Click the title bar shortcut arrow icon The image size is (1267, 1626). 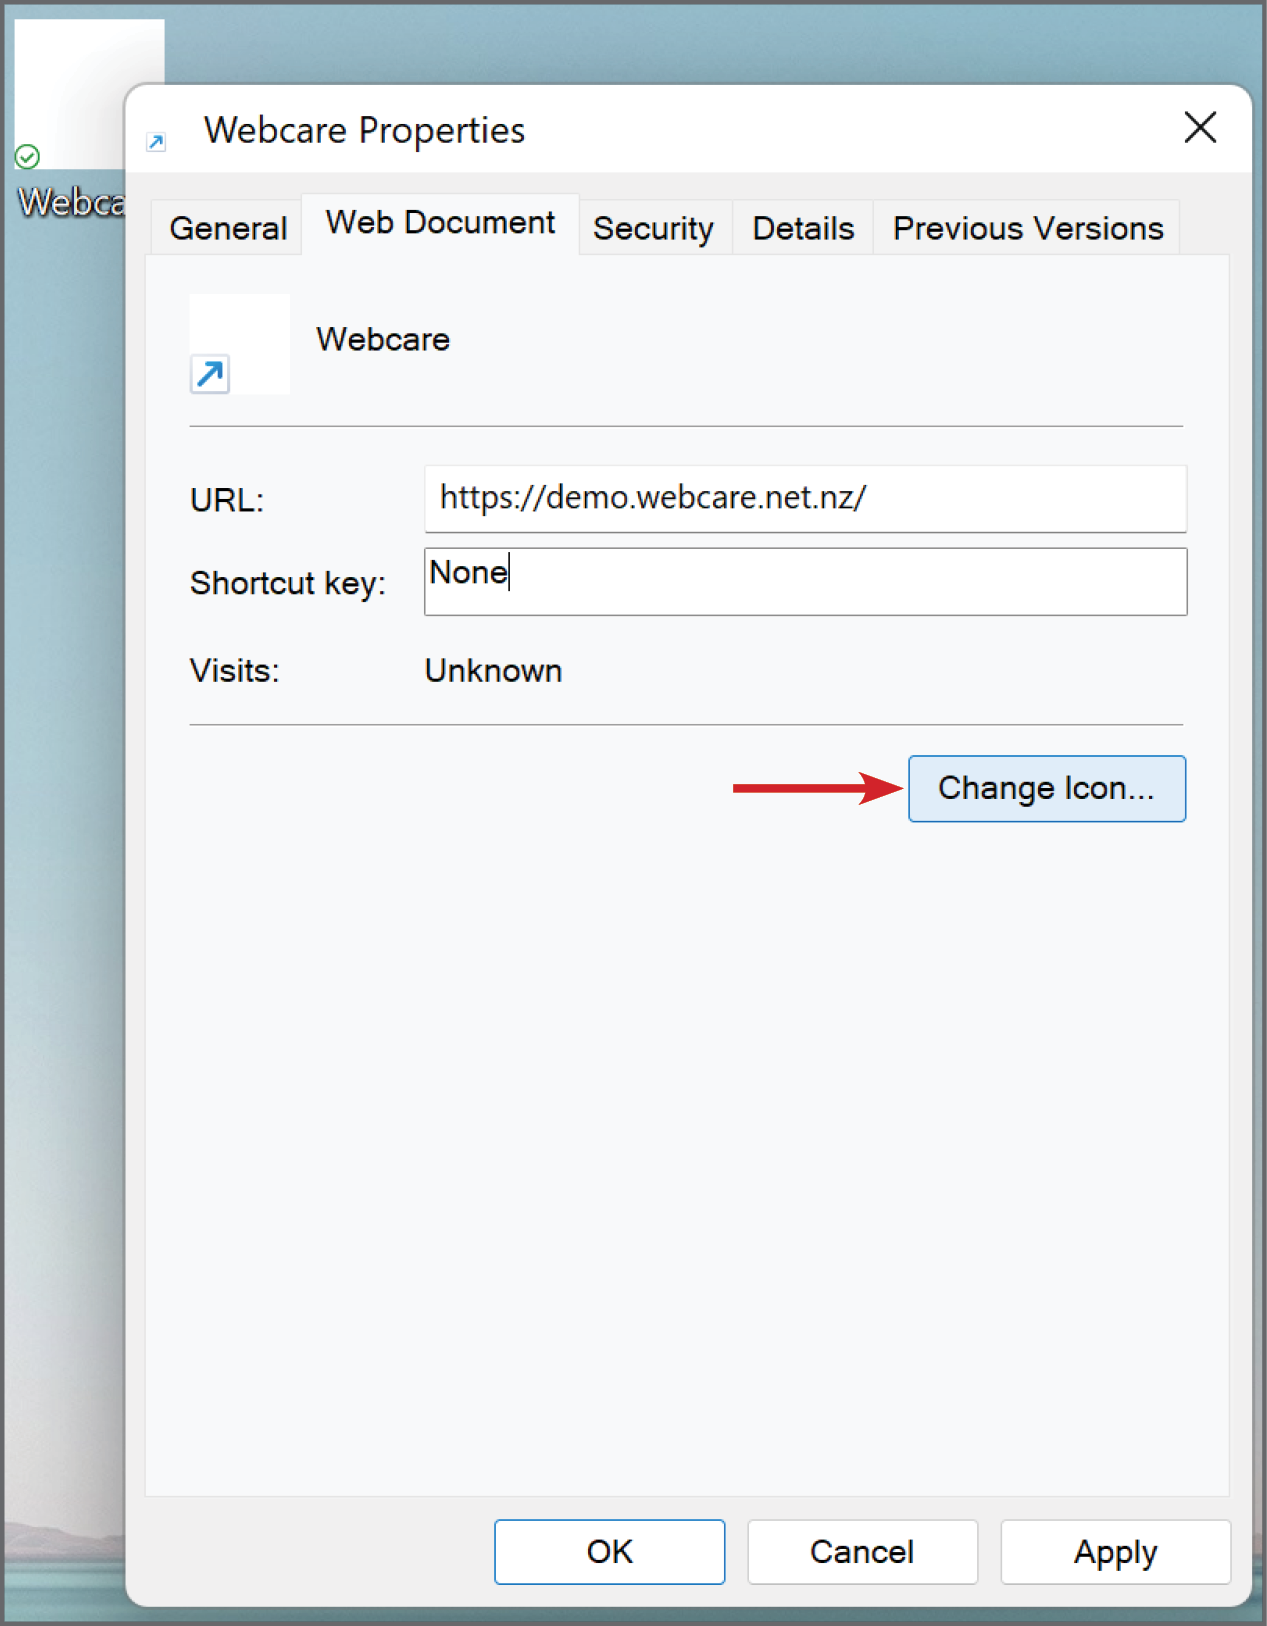[156, 142]
